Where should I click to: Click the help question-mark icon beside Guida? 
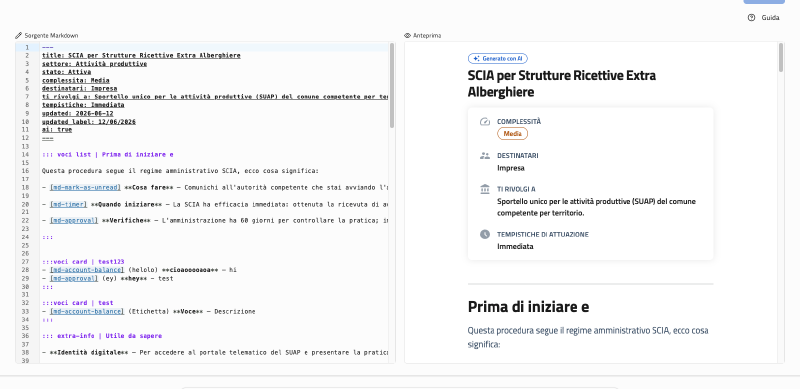pos(751,17)
